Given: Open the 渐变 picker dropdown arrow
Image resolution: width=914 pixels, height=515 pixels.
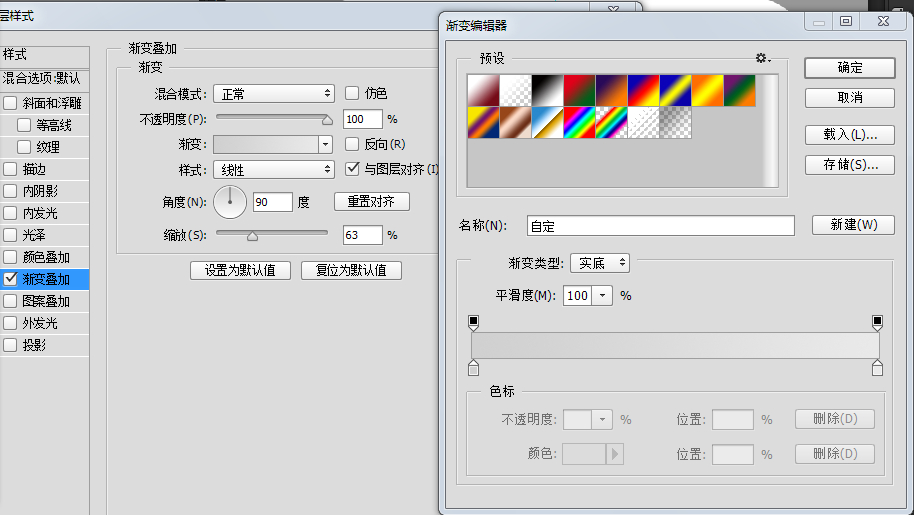Looking at the screenshot, I should click(x=325, y=144).
